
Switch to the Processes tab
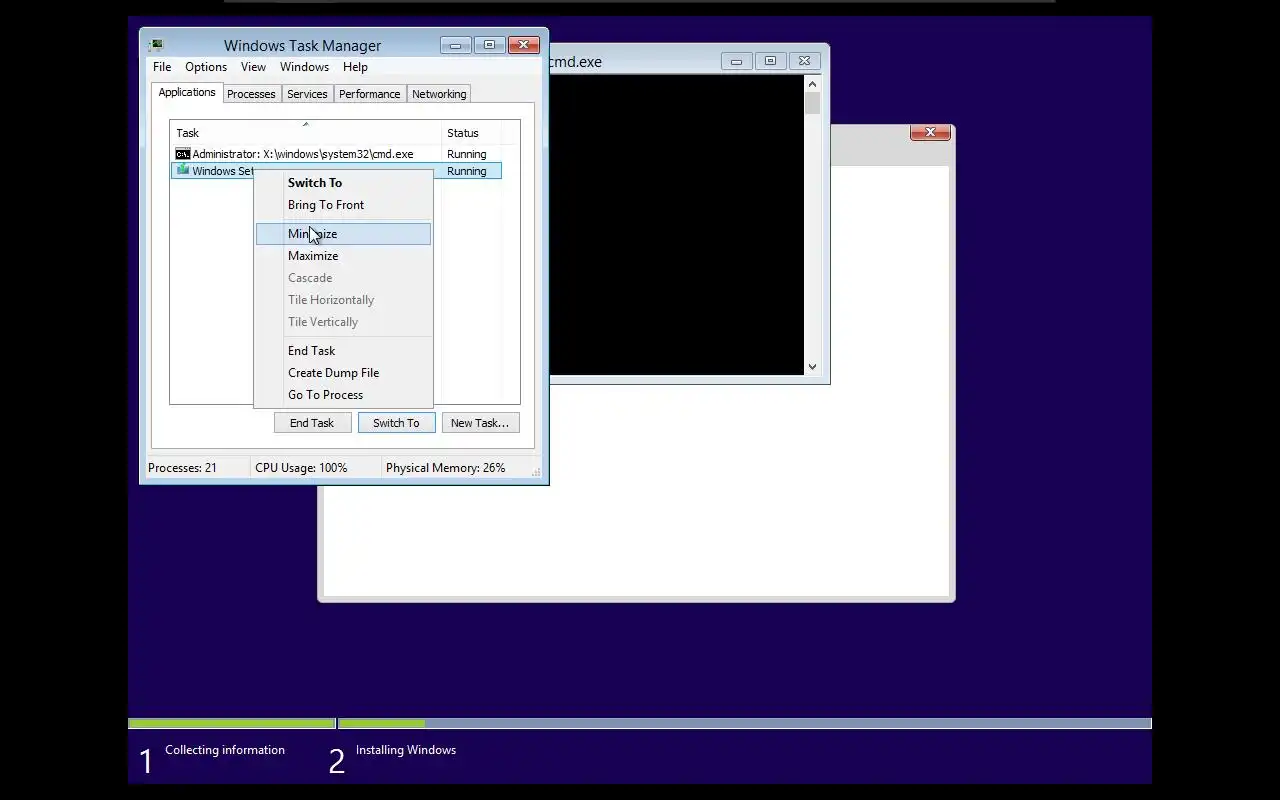pos(251,94)
